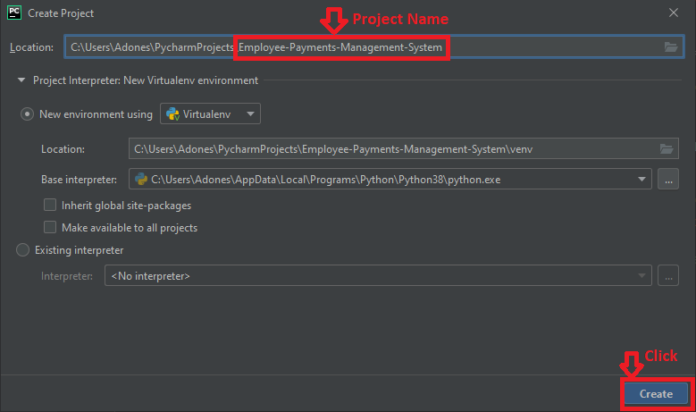The height and width of the screenshot is (412, 696).
Task: Open the No interpreter dropdown
Action: [378, 276]
